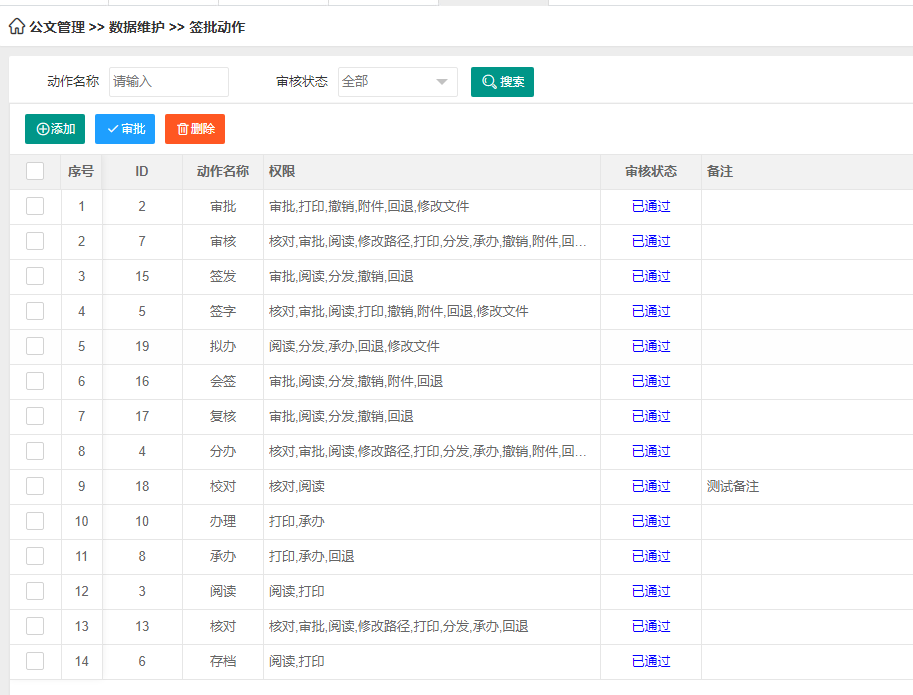Toggle the select-all header checkbox
The width and height of the screenshot is (913, 695).
pyautogui.click(x=35, y=171)
